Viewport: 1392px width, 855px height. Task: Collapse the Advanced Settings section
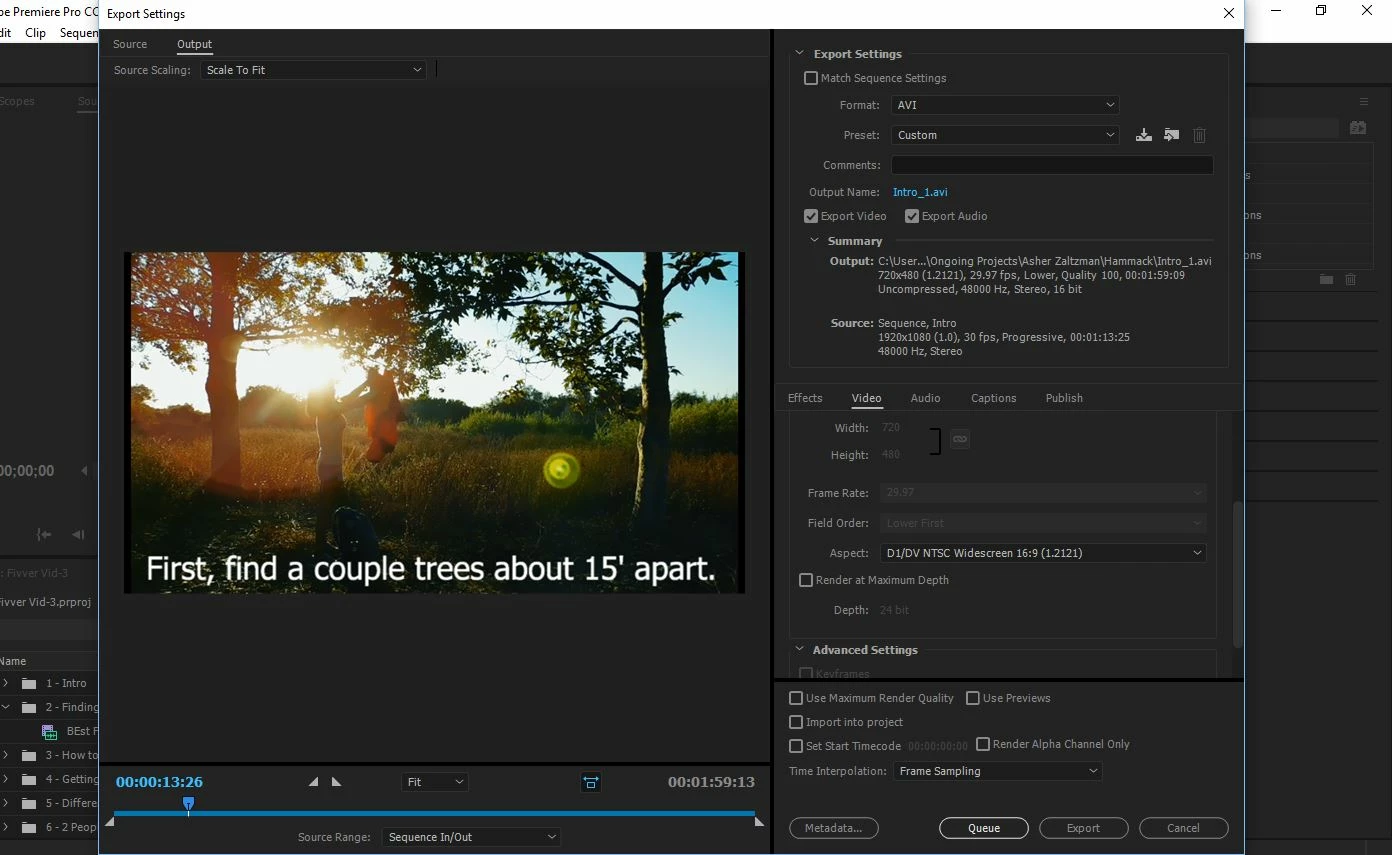pos(799,650)
